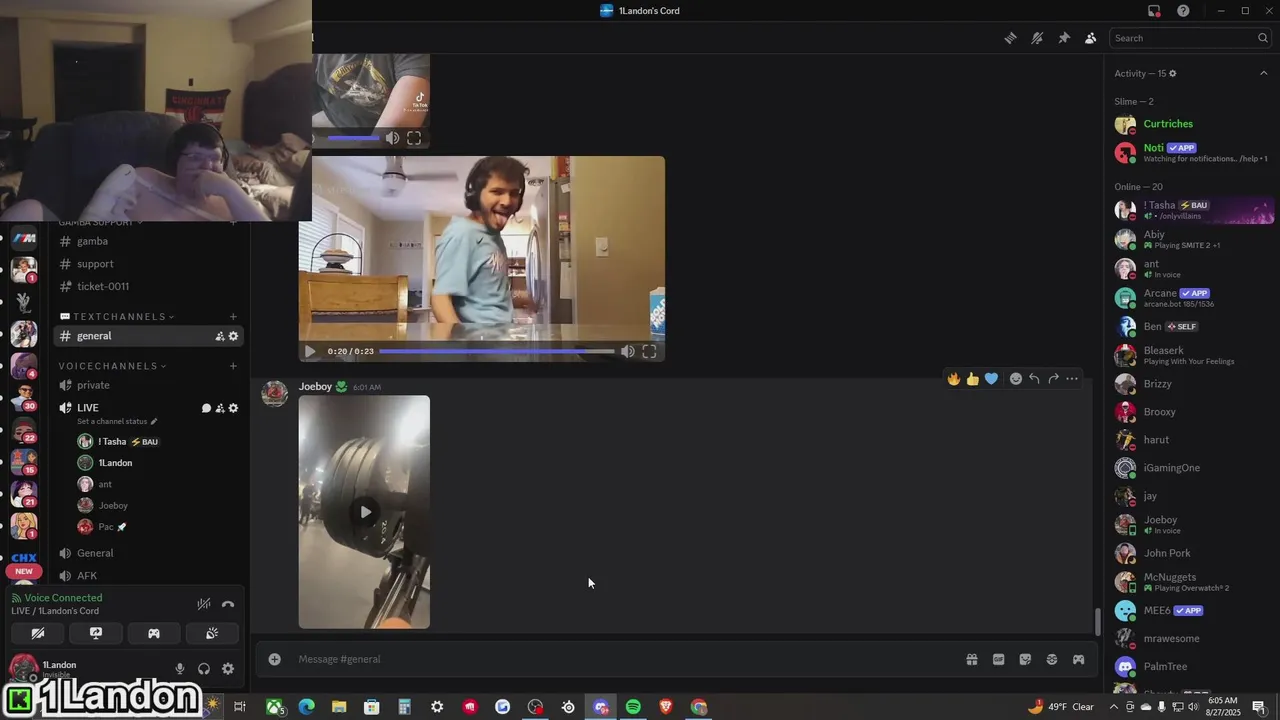
Task: Open the soundboard button
Action: 212,633
